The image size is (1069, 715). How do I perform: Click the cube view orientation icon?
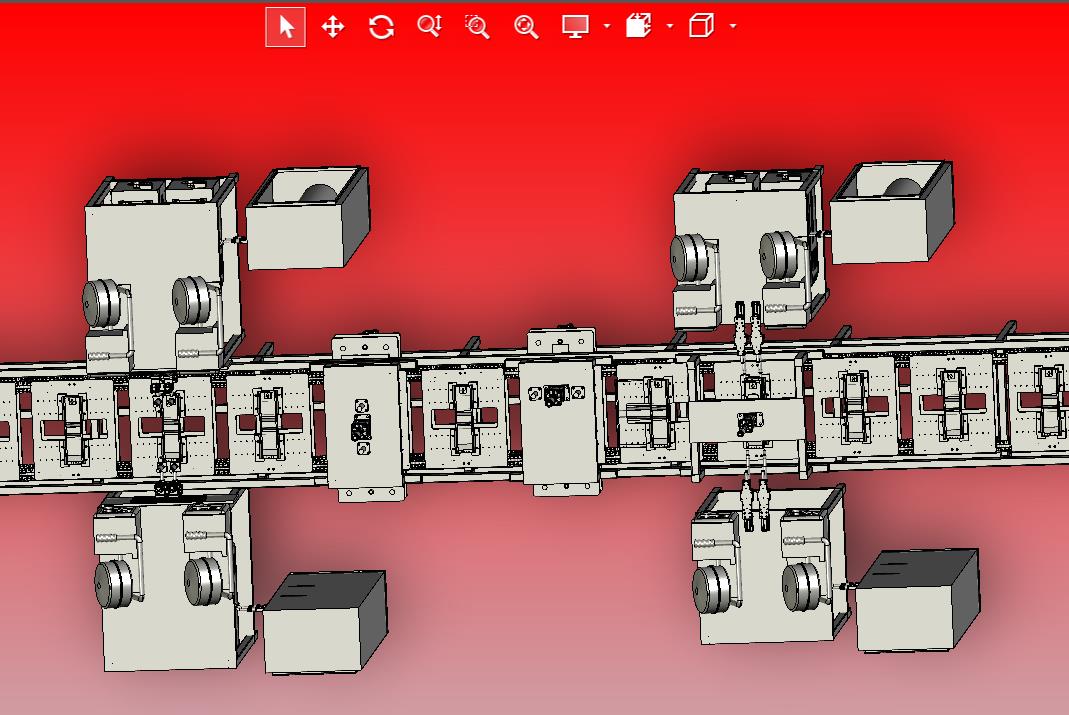point(702,26)
